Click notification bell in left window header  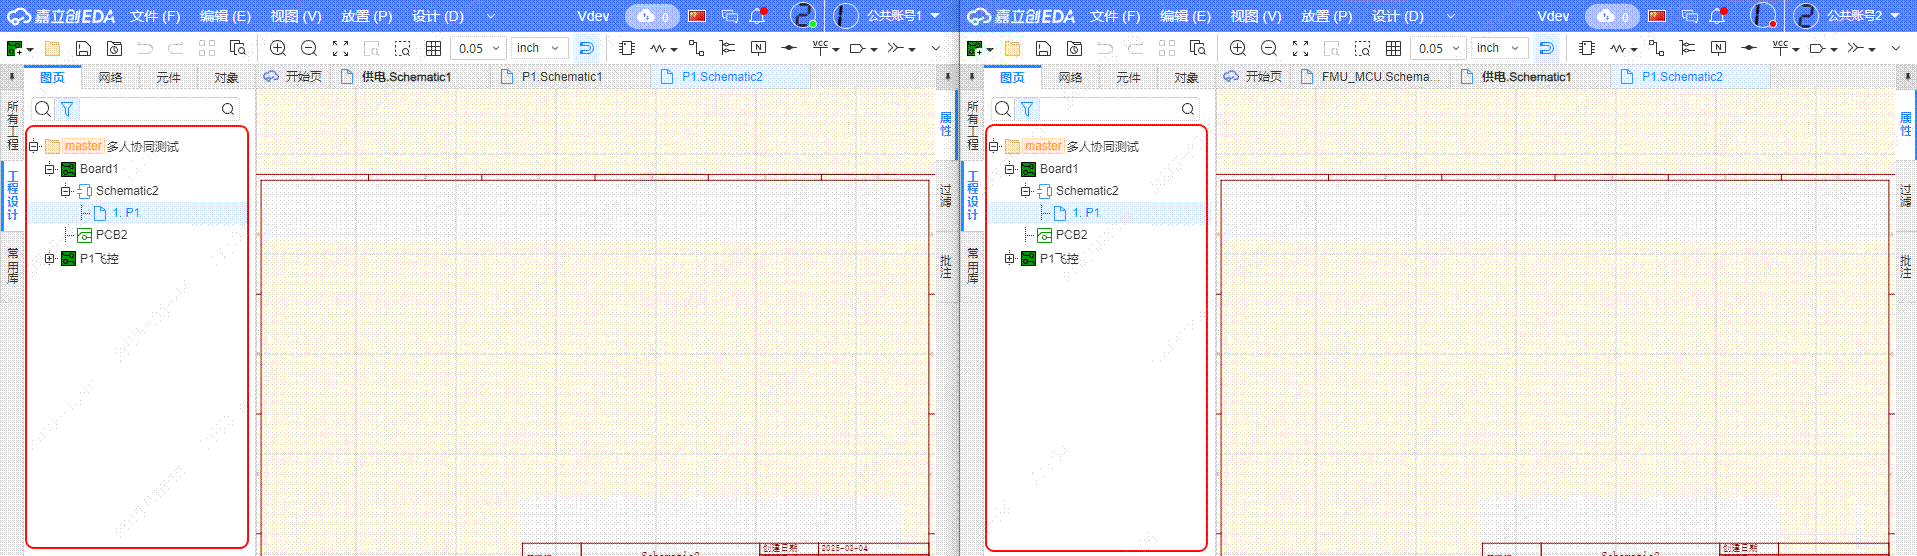point(758,16)
